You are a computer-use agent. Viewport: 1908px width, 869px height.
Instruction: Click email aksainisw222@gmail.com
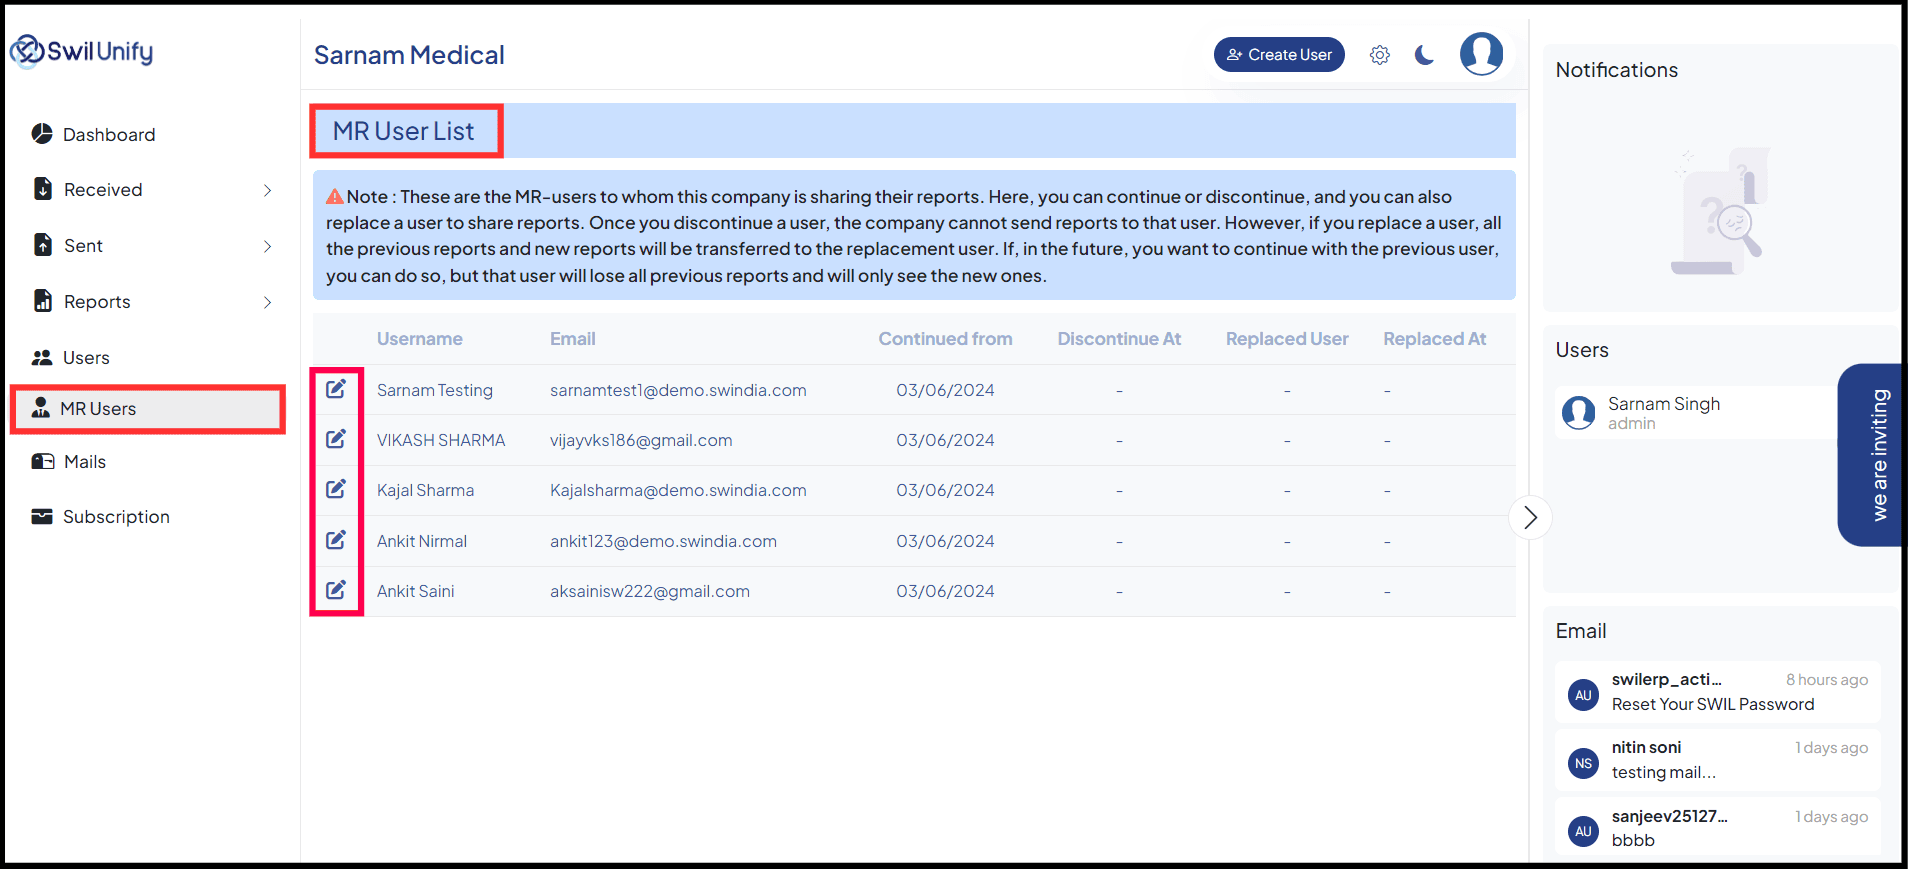click(650, 591)
